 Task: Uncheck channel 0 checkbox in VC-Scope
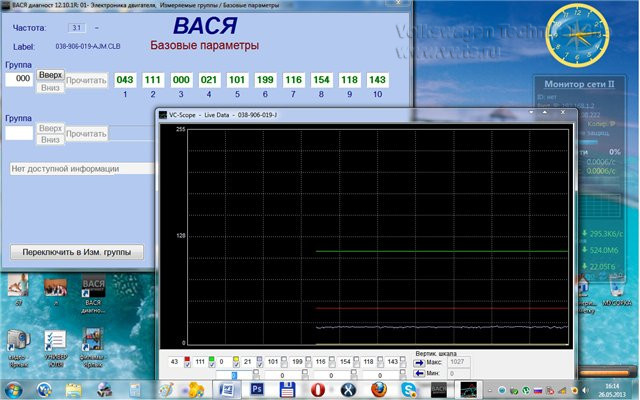(x=236, y=364)
